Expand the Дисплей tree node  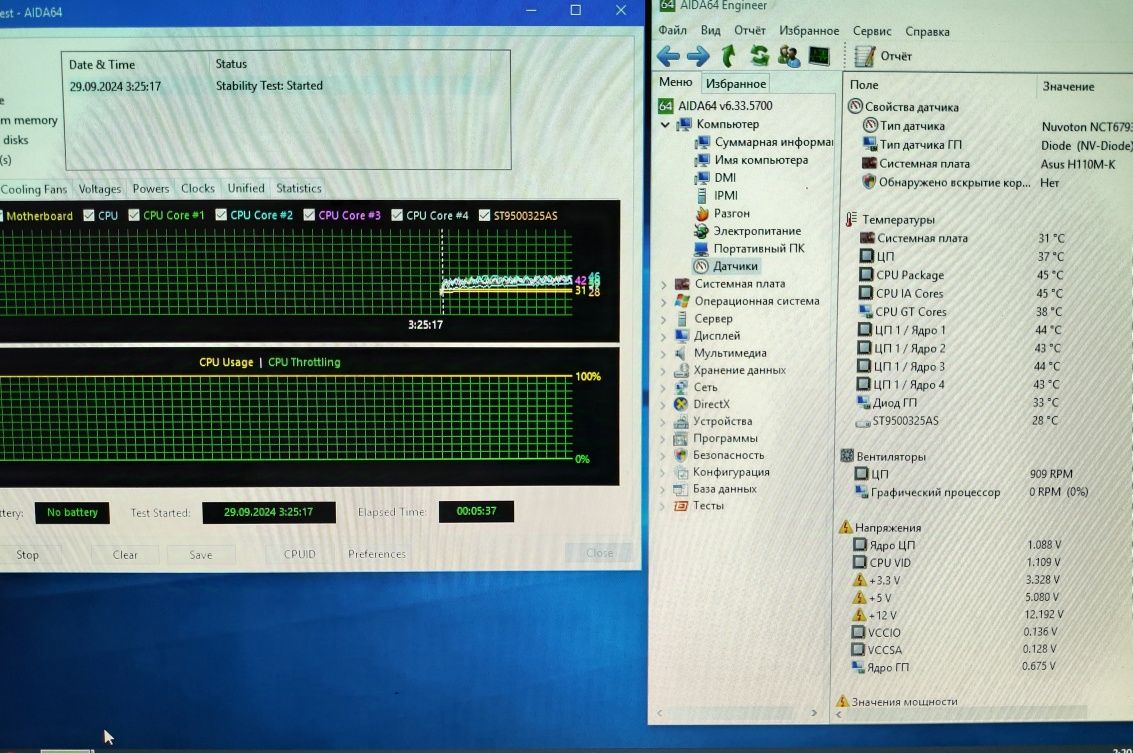pos(663,337)
